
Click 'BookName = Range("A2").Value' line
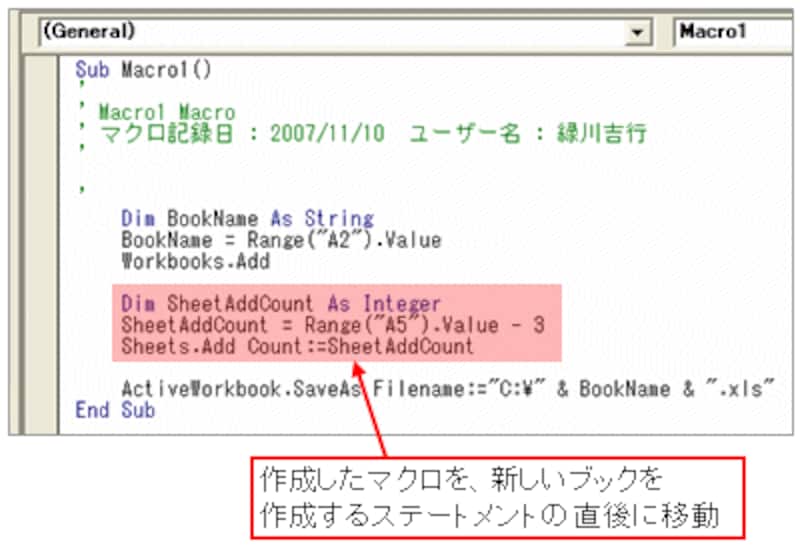coord(281,240)
